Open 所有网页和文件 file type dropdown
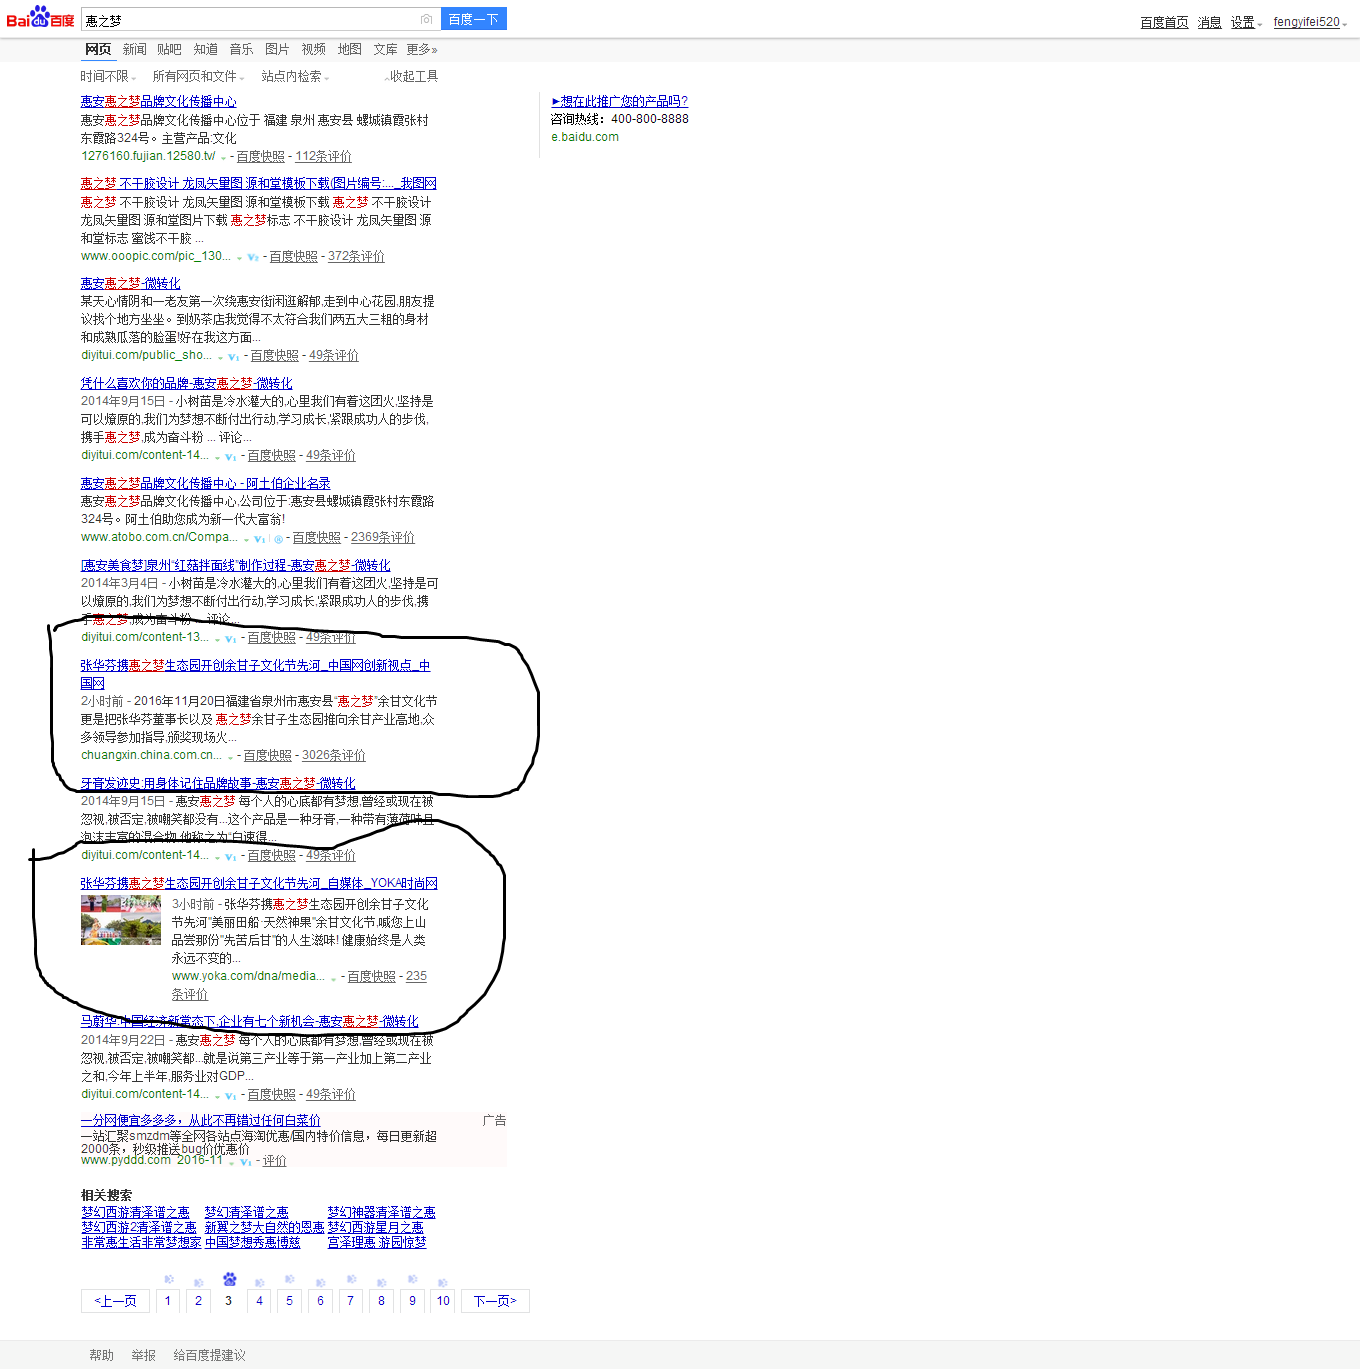Screen dimensions: 1360x1369 [x=198, y=76]
